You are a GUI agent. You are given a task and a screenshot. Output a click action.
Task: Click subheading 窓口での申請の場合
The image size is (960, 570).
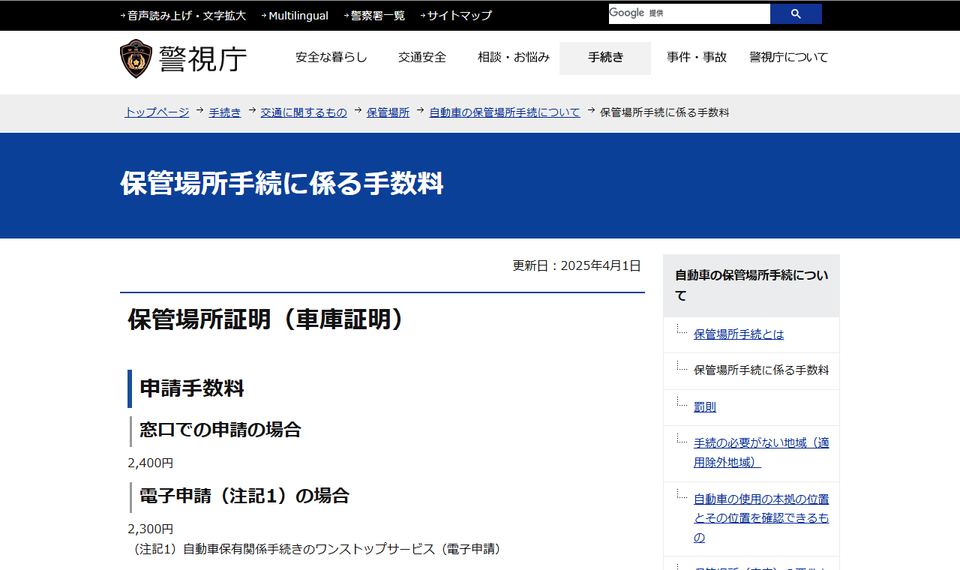(220, 430)
